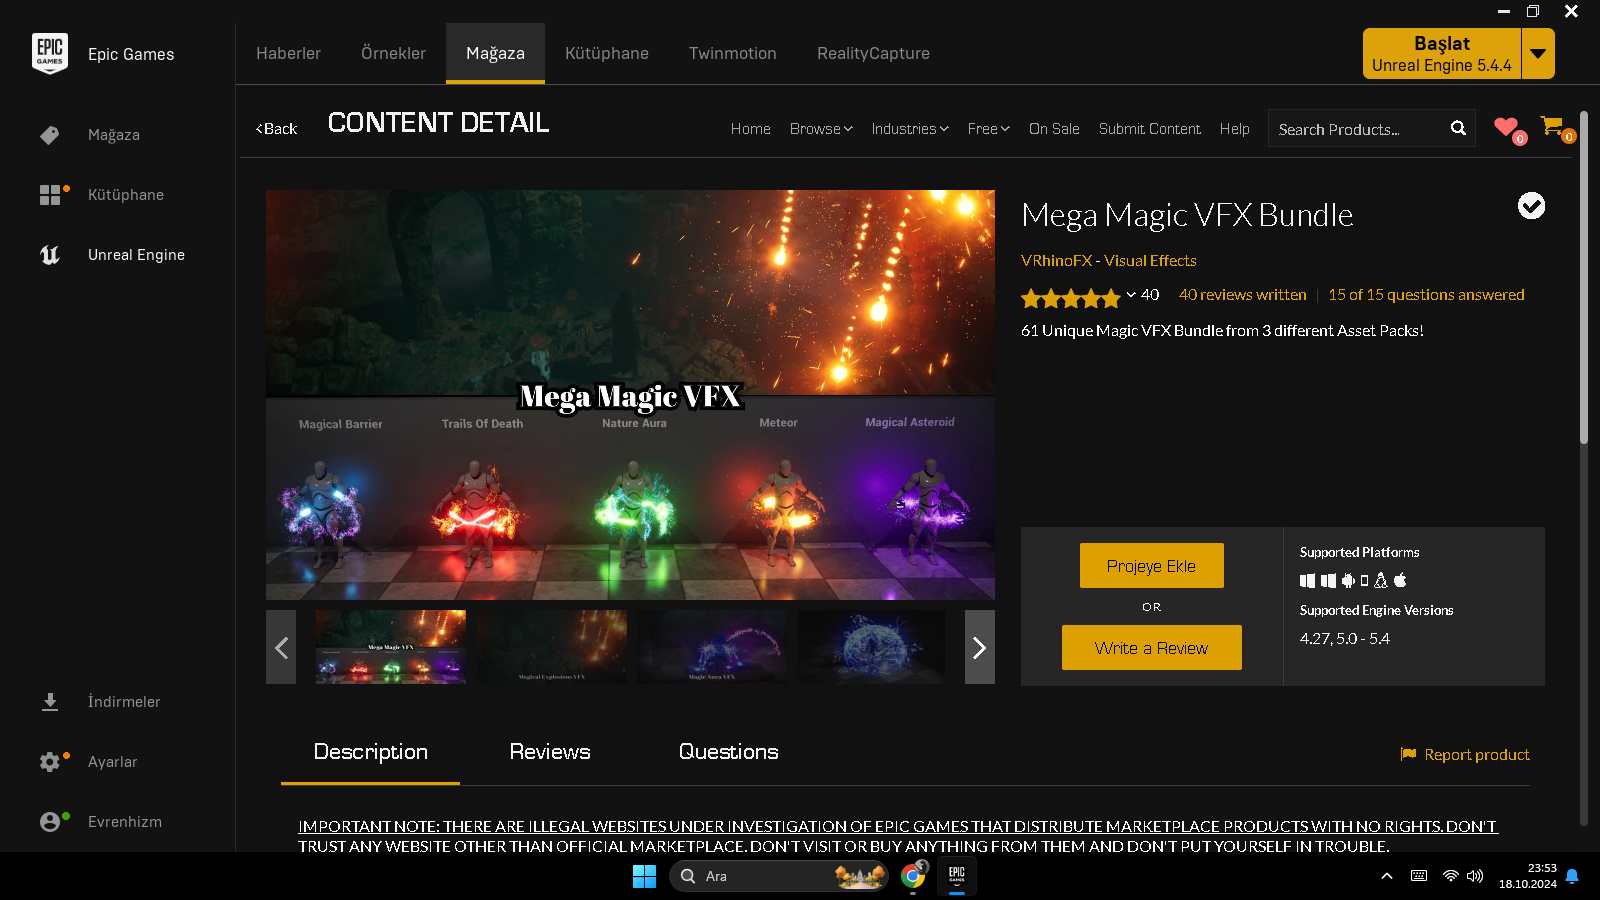This screenshot has height=900, width=1600.
Task: Click the five-star rating
Action: tap(1070, 297)
